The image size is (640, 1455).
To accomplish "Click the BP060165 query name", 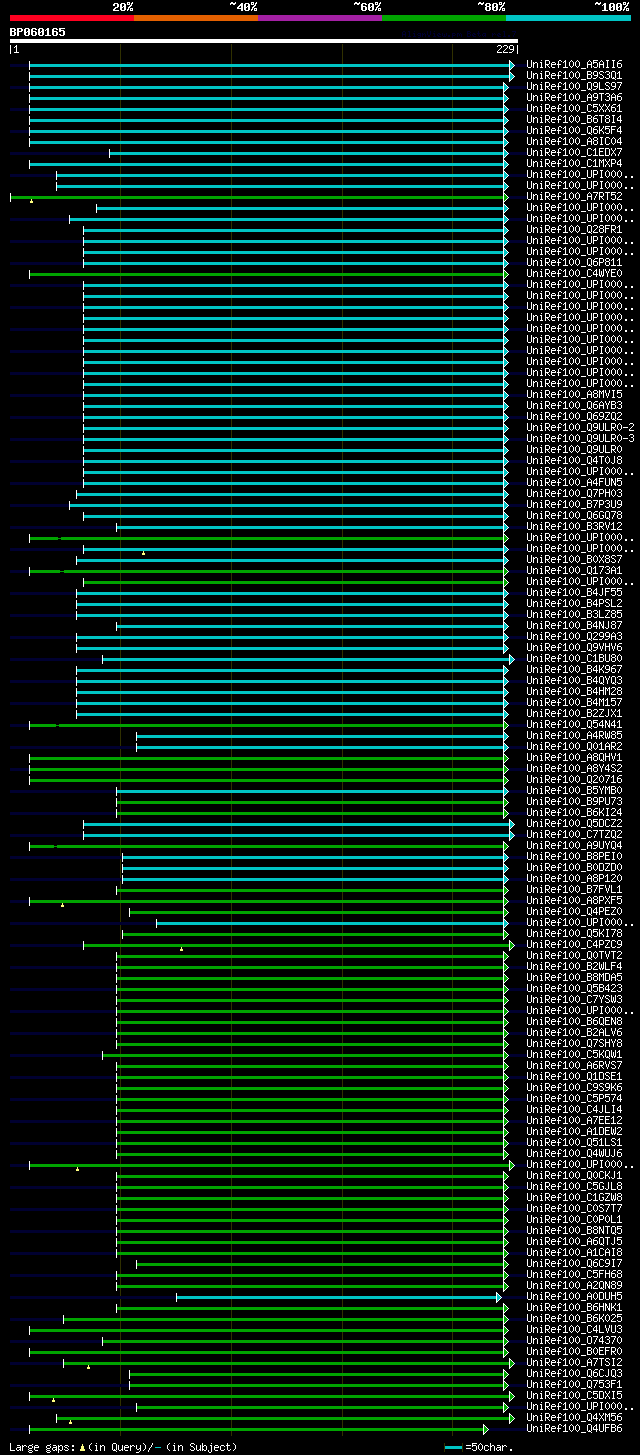I will click(x=38, y=32).
